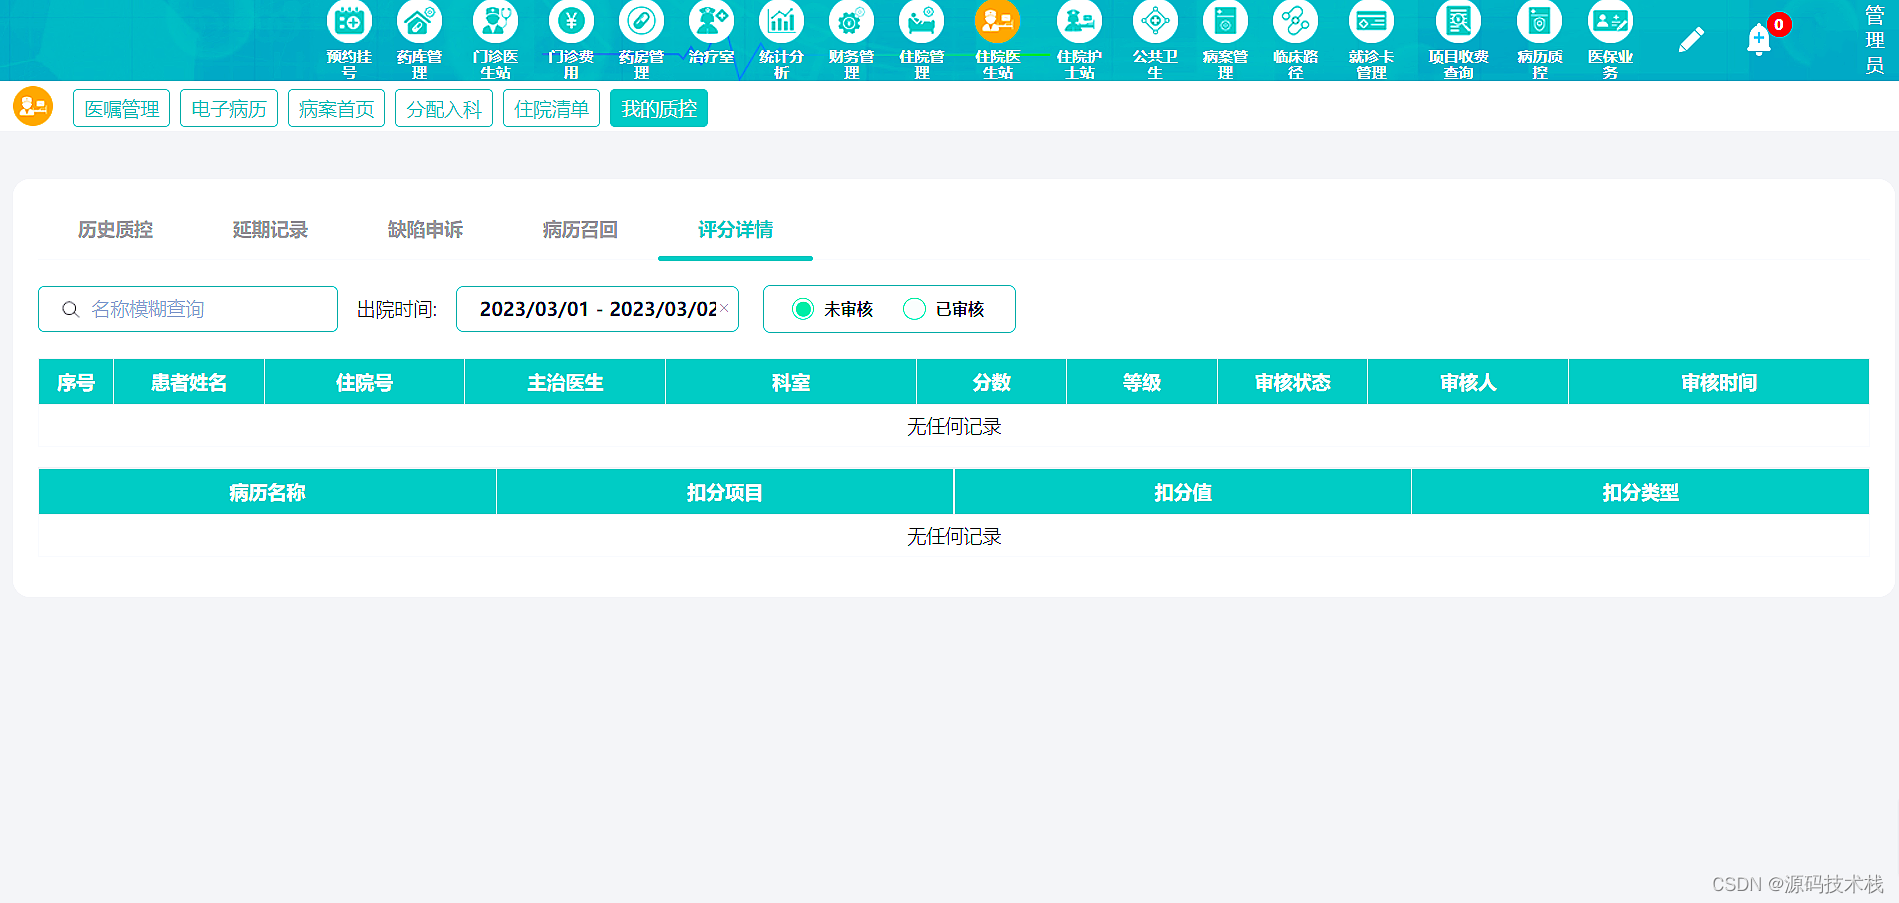Open the 住院医生站 module icon
This screenshot has width=1899, height=903.
[997, 21]
